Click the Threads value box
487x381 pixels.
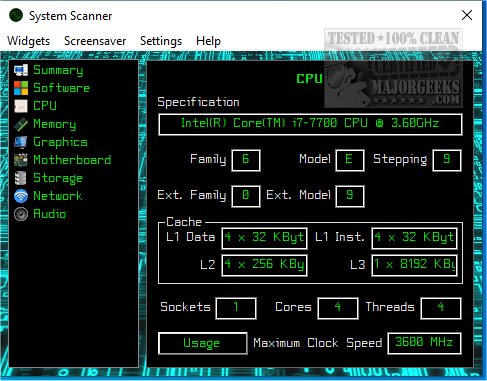[x=441, y=308]
